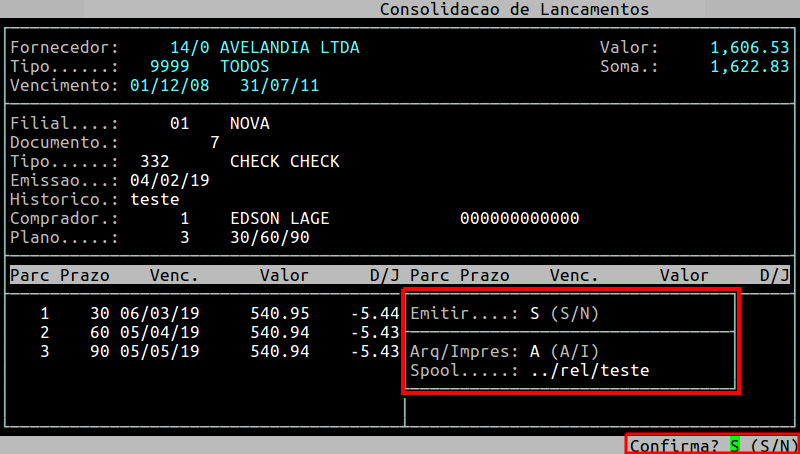
Task: Click the Fornecedor value AVELANDIA LTDA
Action: pos(289,48)
